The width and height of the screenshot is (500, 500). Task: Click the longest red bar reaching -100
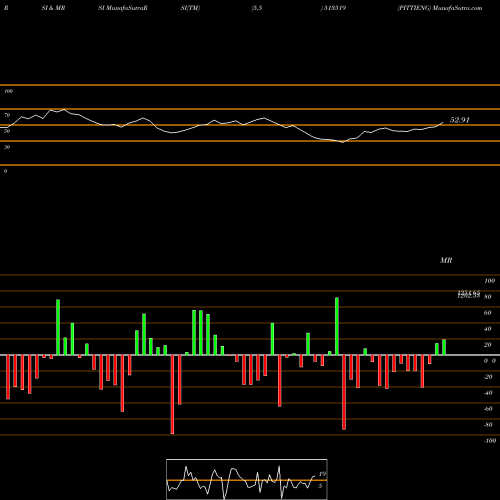[x=172, y=394]
